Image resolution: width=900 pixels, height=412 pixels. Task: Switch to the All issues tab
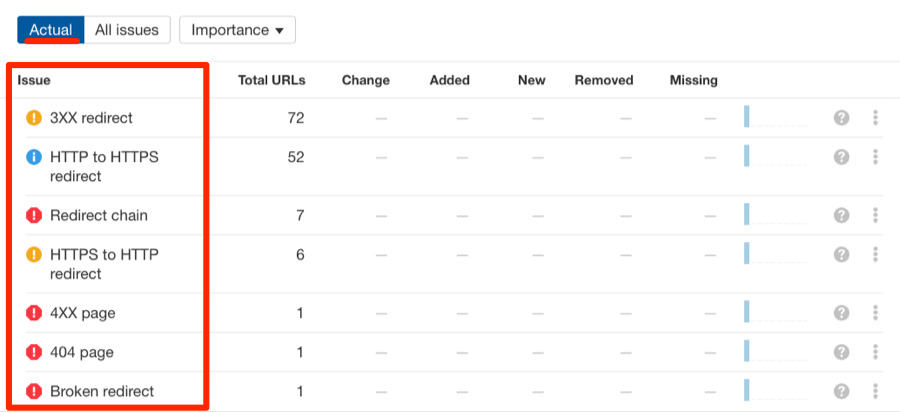coord(127,30)
